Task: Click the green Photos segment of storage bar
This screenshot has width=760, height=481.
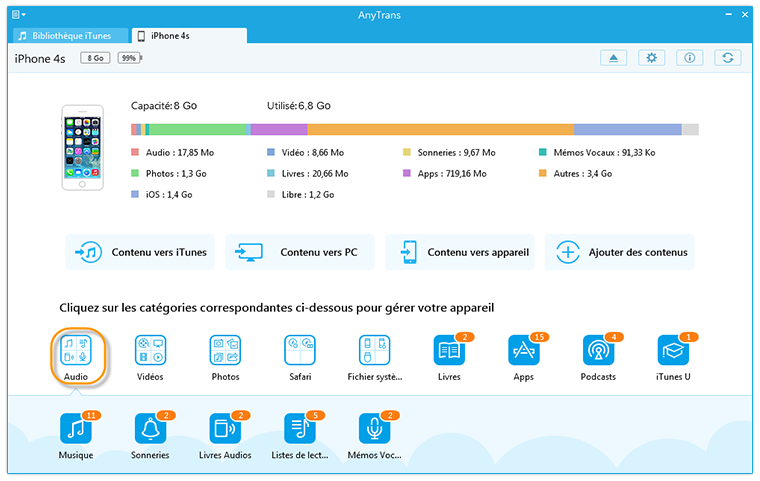Action: pyautogui.click(x=197, y=129)
